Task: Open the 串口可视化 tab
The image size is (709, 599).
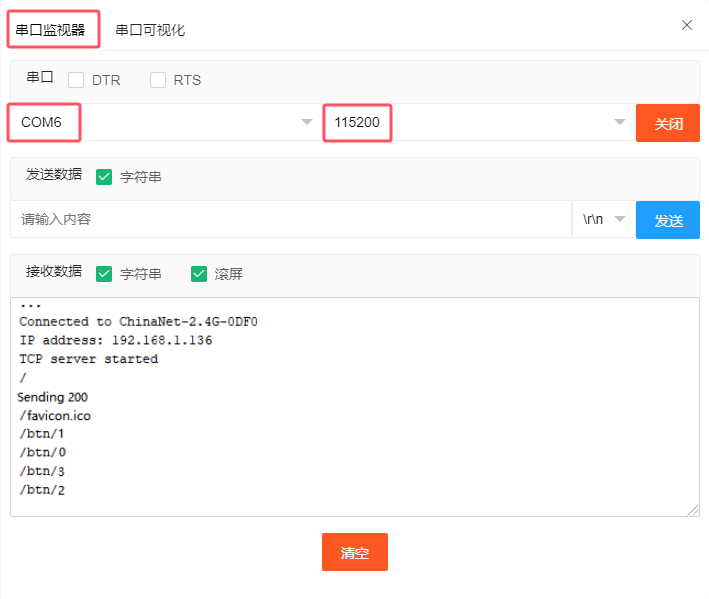Action: [x=150, y=30]
